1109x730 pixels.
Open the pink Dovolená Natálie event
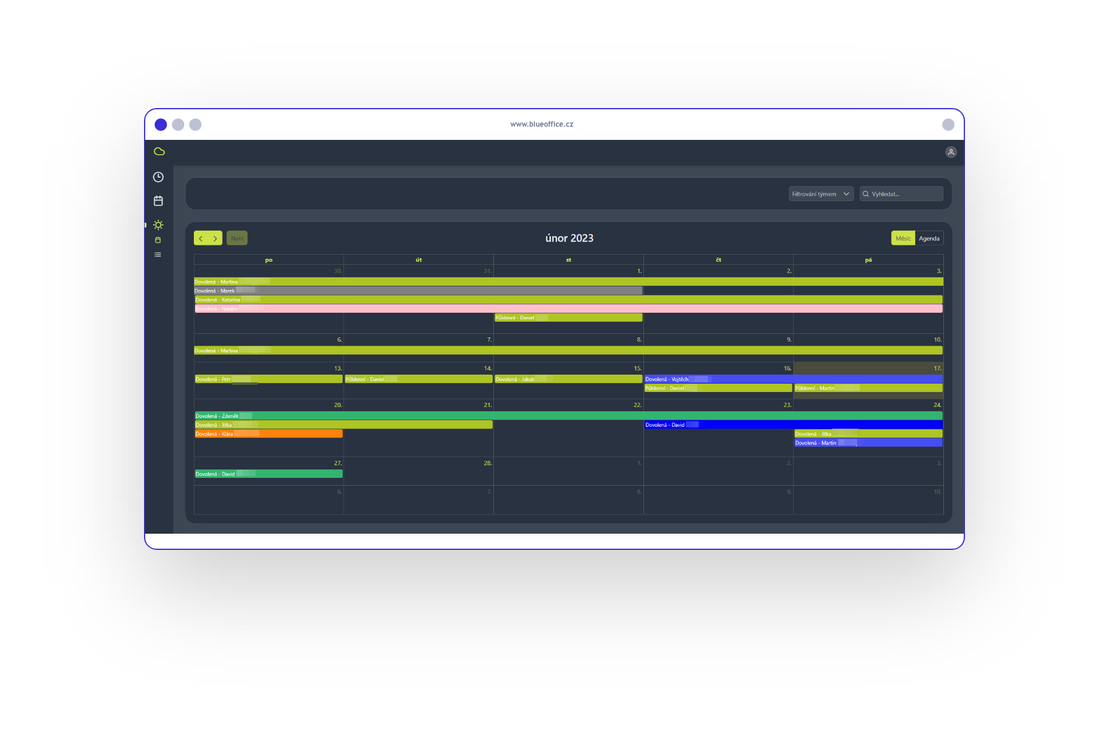[x=568, y=309]
